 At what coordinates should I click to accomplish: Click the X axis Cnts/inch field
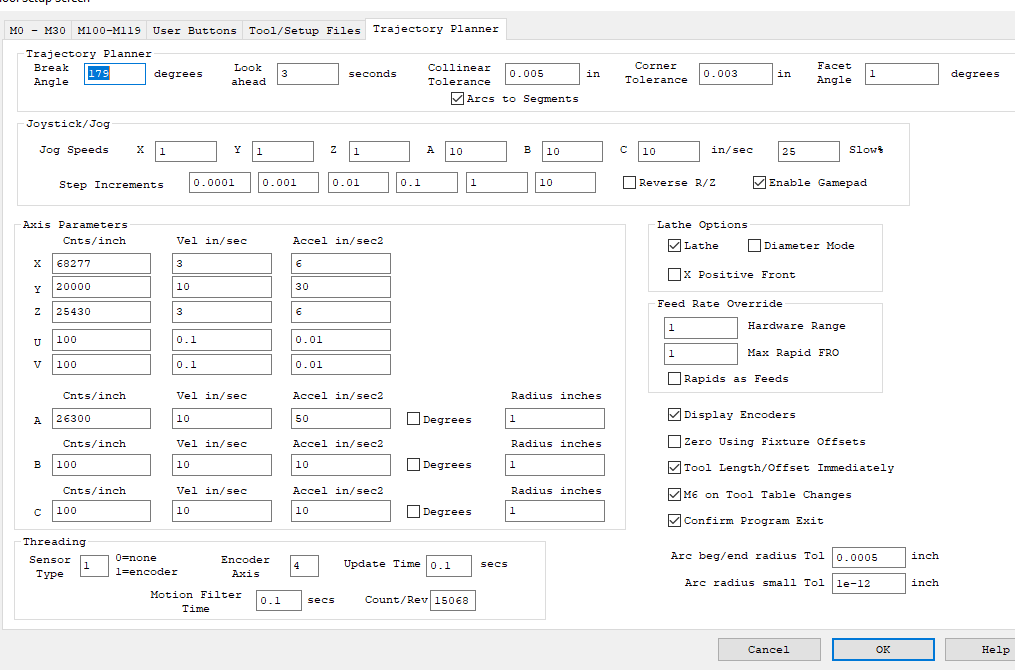(101, 263)
